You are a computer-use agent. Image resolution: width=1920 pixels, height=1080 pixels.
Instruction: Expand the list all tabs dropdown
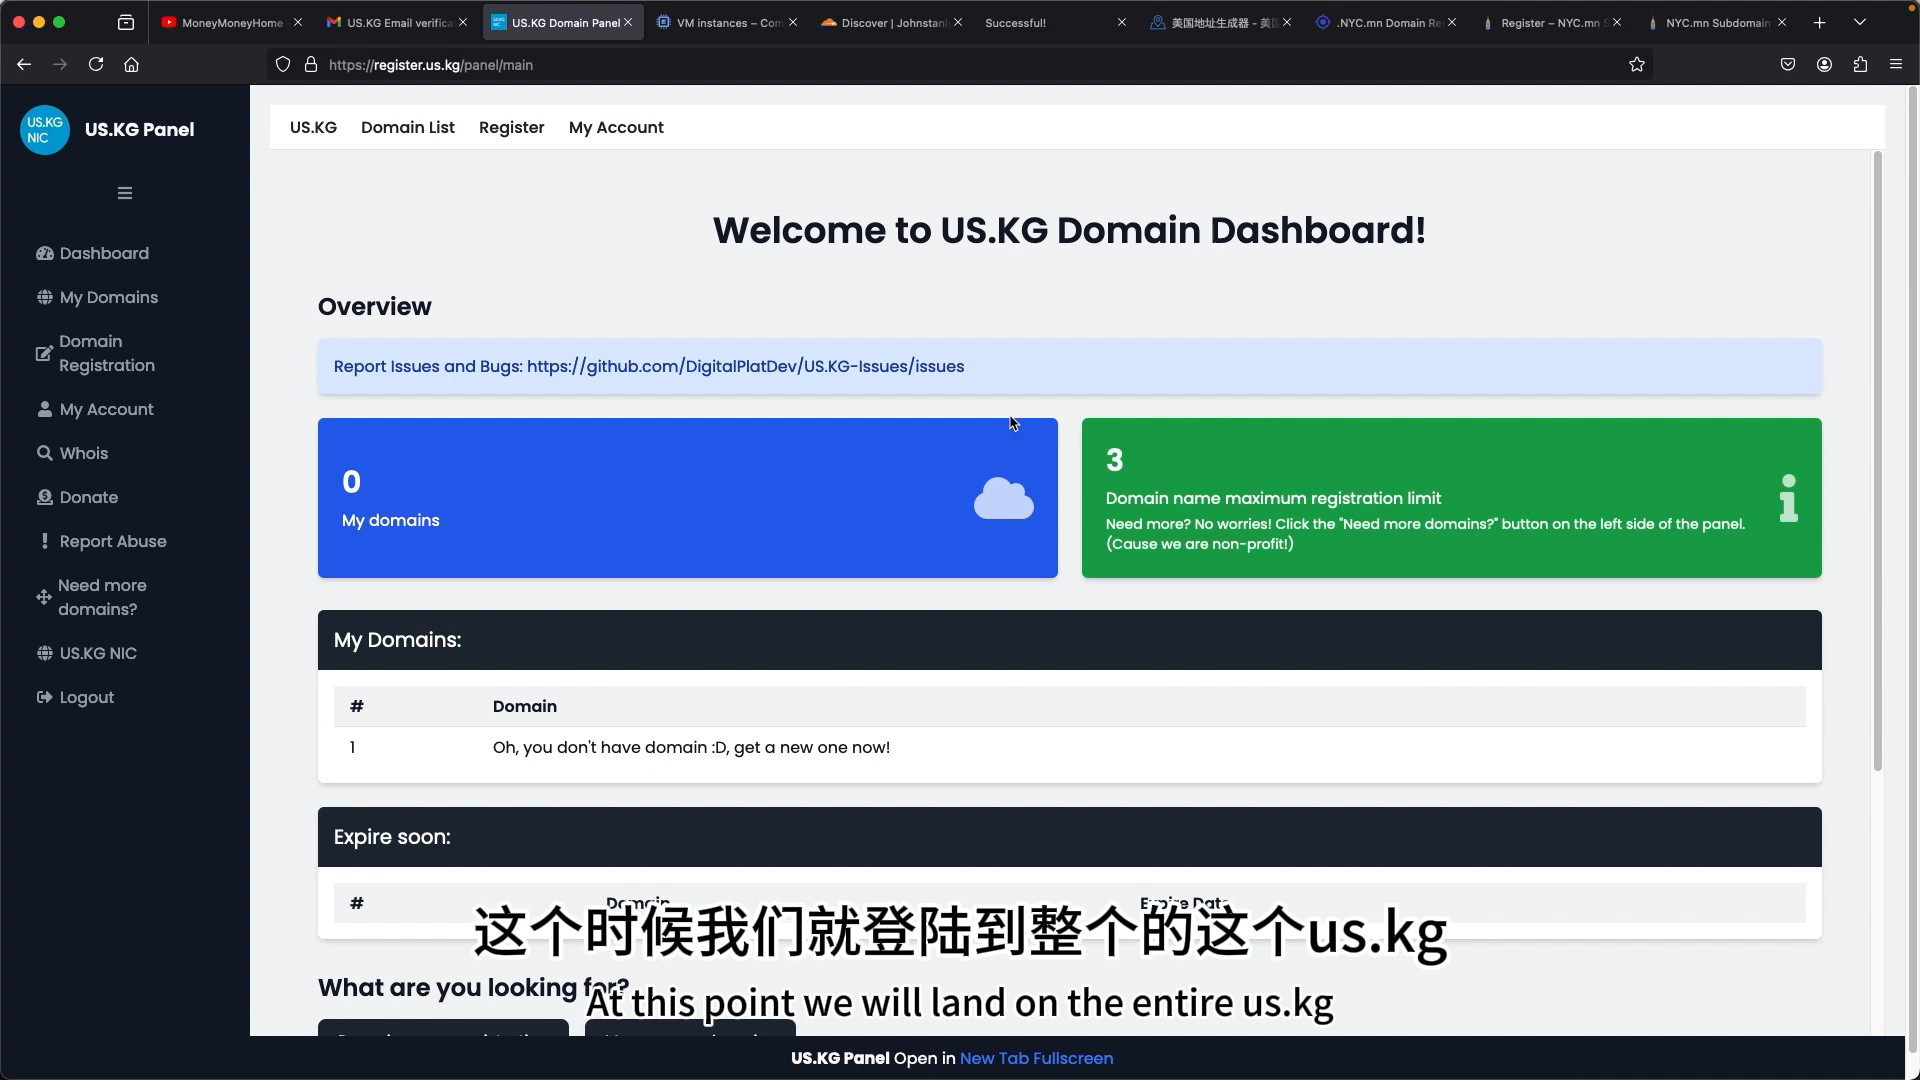(1860, 22)
